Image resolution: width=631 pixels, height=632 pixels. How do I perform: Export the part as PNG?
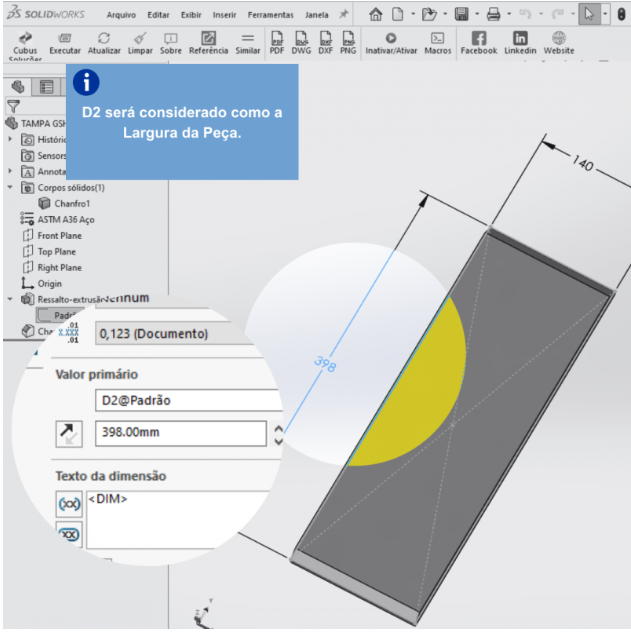pyautogui.click(x=348, y=38)
